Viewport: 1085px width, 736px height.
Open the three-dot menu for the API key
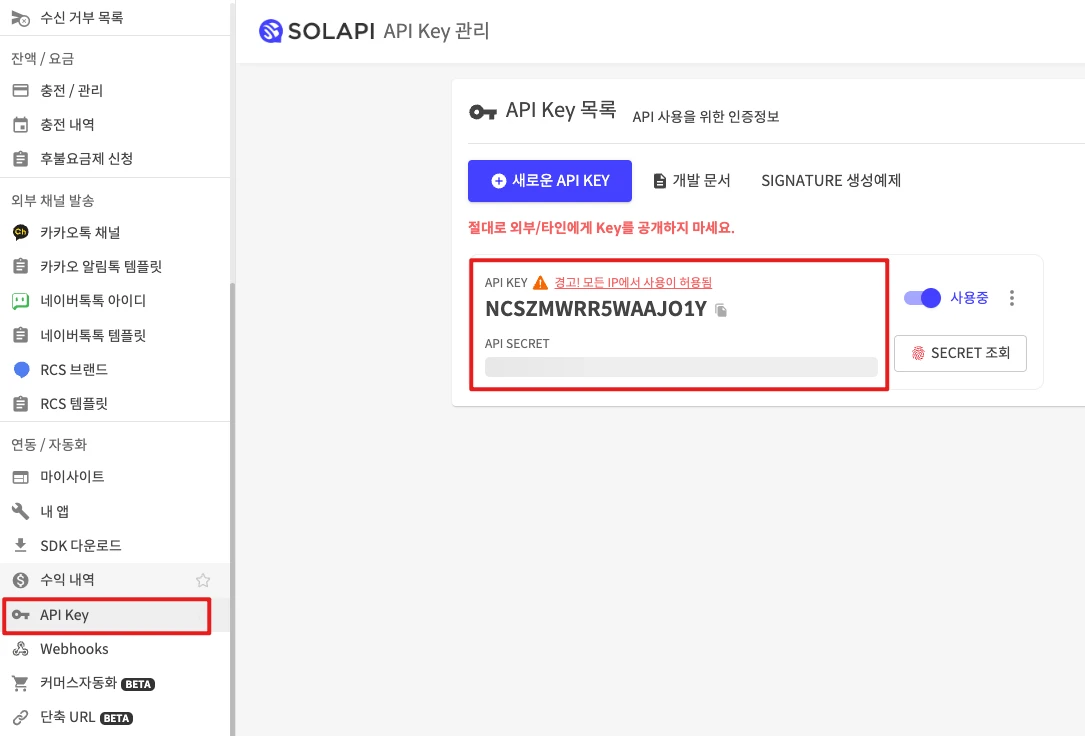pos(1012,298)
